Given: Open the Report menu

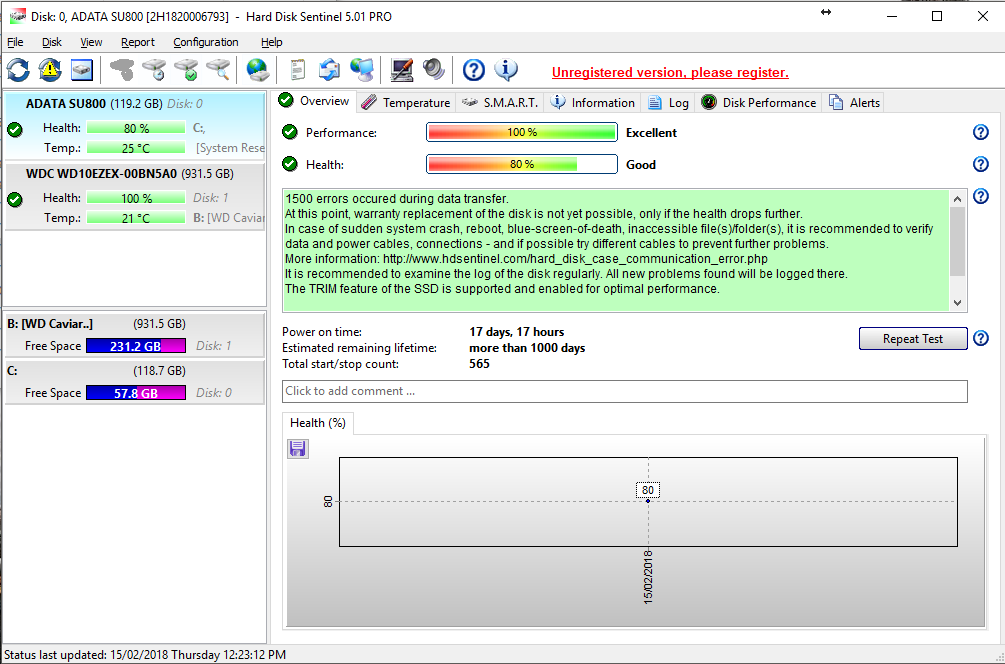Looking at the screenshot, I should click(138, 42).
